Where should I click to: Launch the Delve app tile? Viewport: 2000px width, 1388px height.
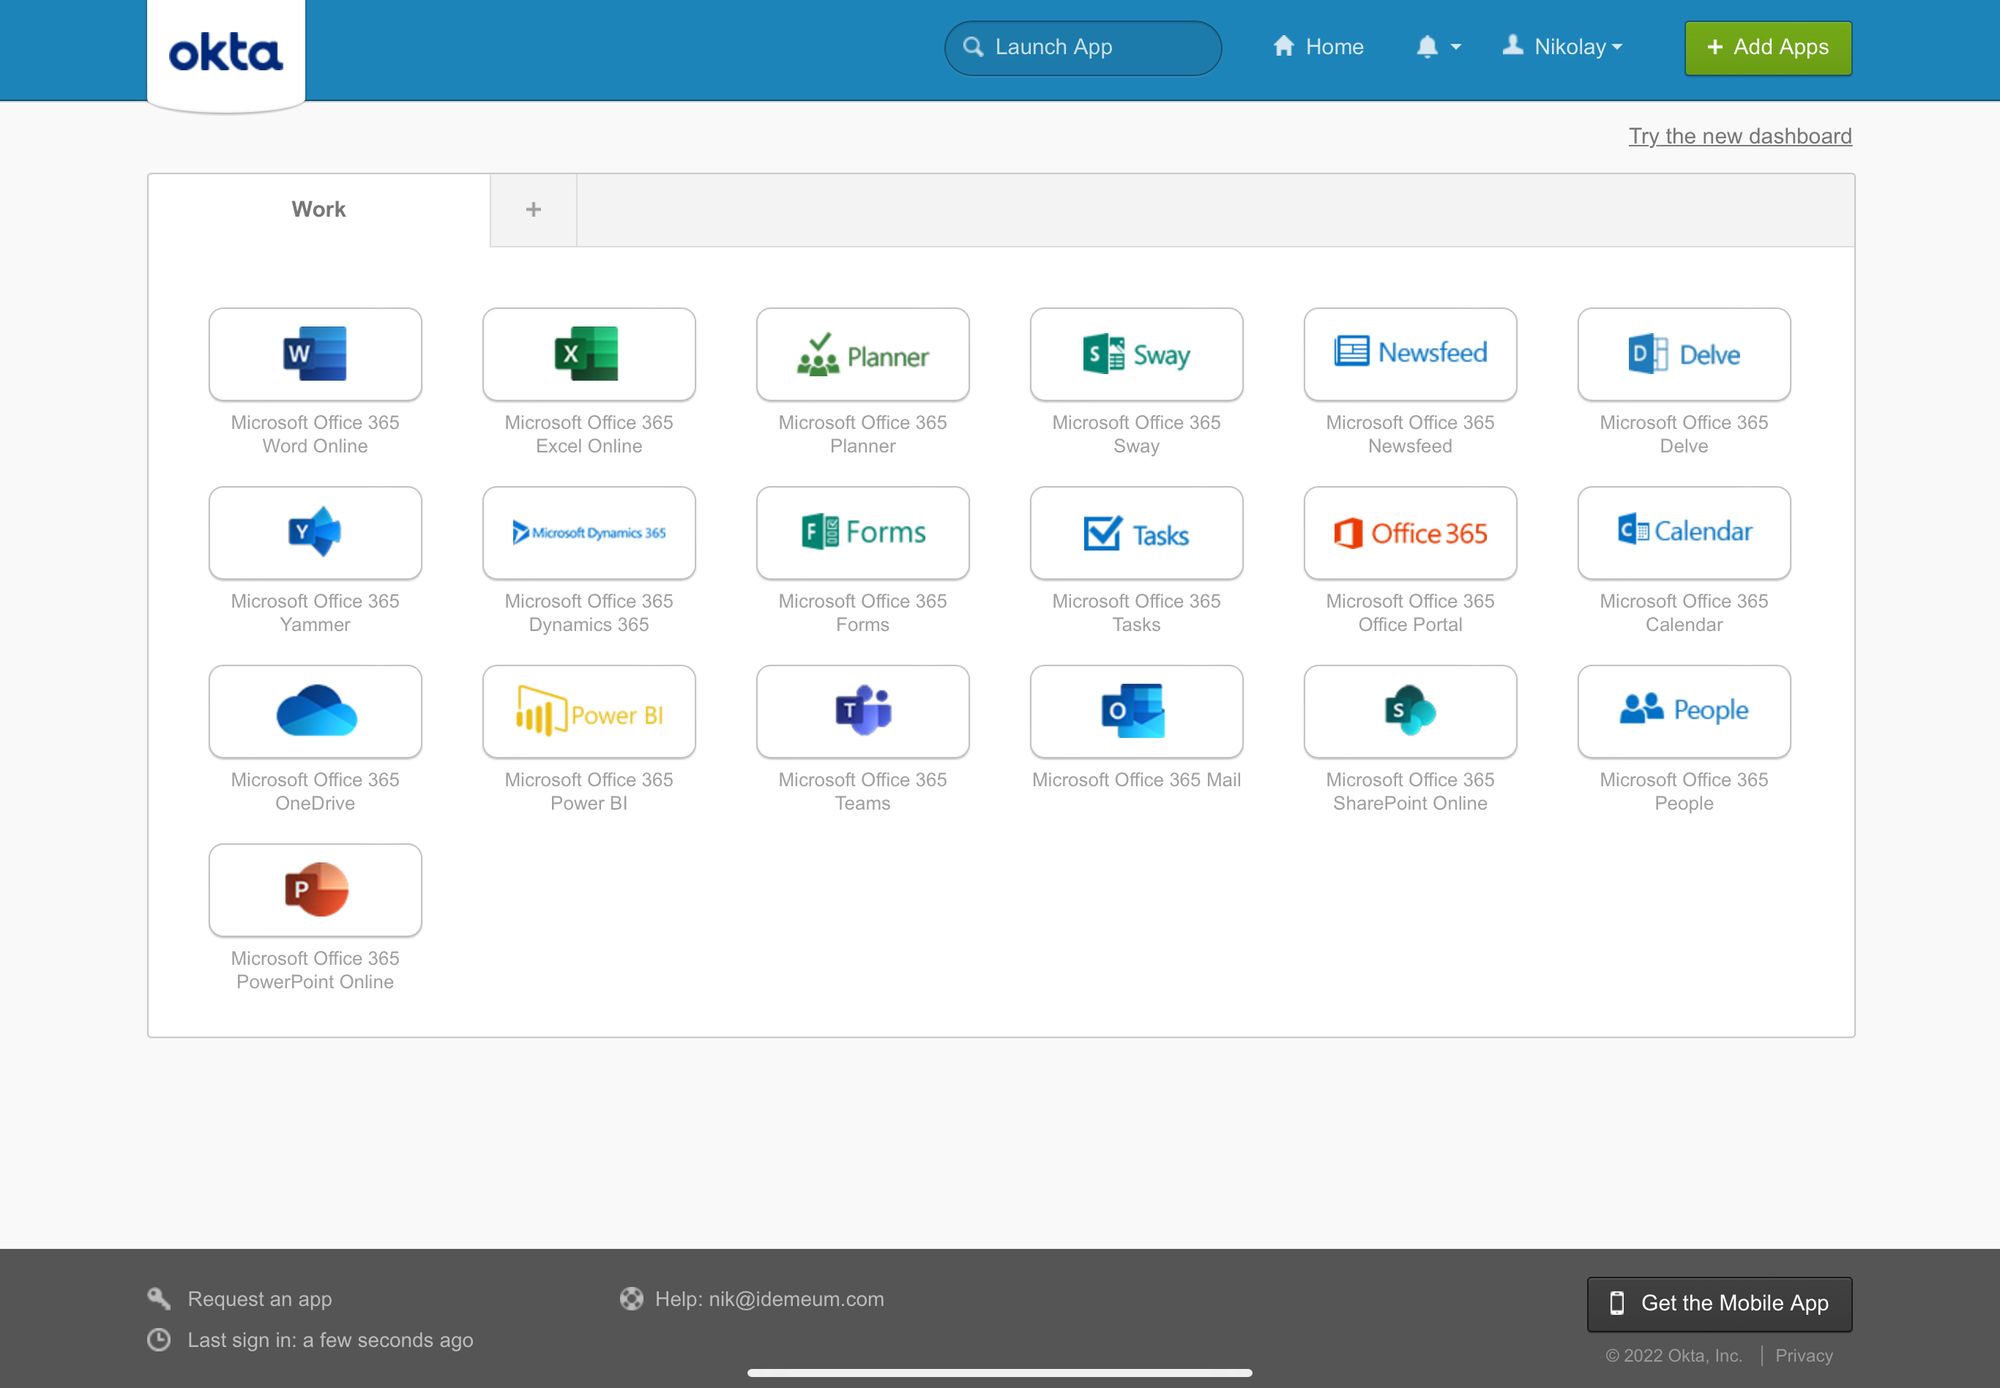point(1684,354)
